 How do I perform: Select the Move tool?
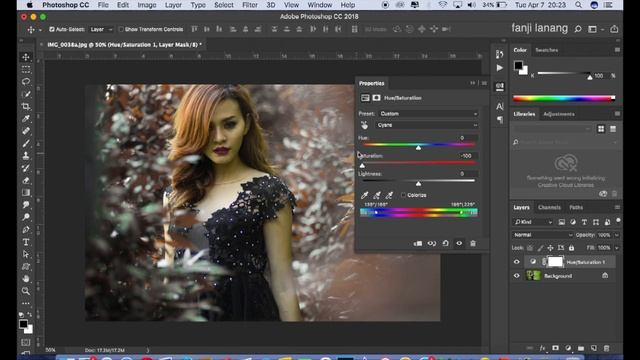point(26,57)
